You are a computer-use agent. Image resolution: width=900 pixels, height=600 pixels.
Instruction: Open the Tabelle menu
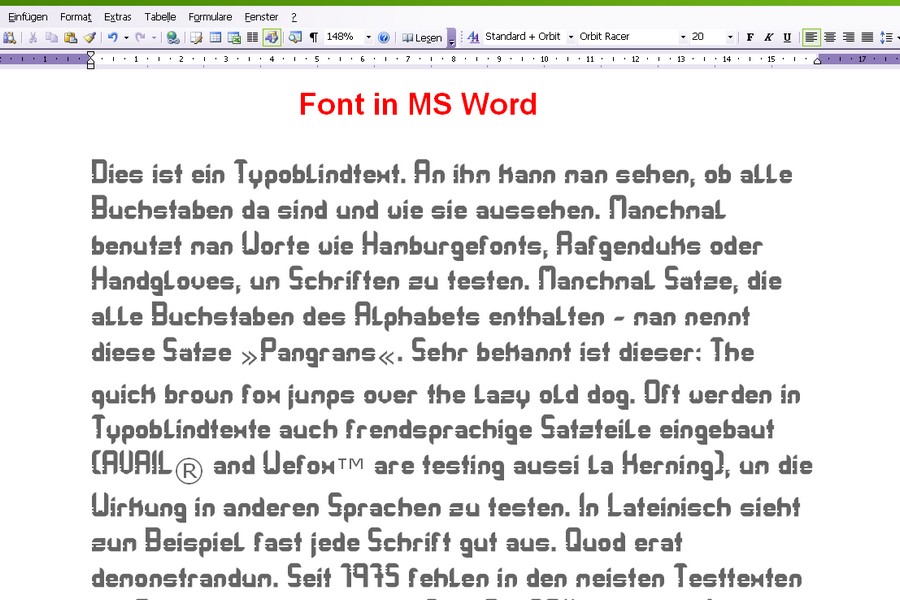[x=160, y=17]
